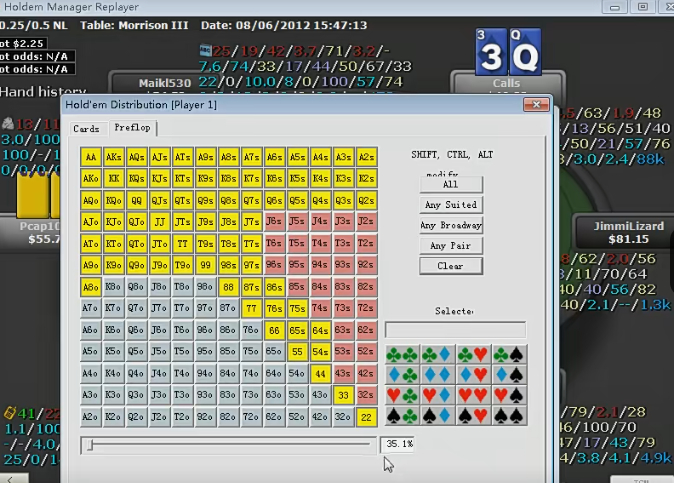Toggle the J6s hand cell

pyautogui.click(x=274, y=222)
